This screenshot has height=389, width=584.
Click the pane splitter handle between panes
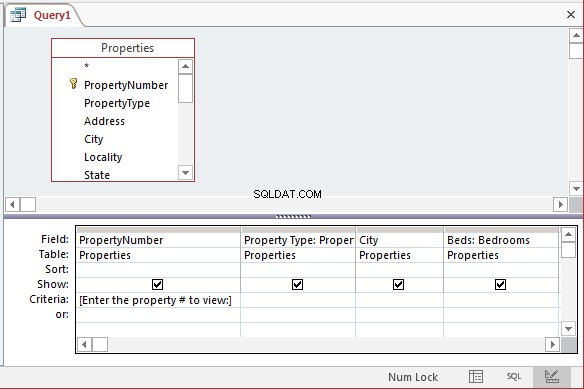[293, 216]
